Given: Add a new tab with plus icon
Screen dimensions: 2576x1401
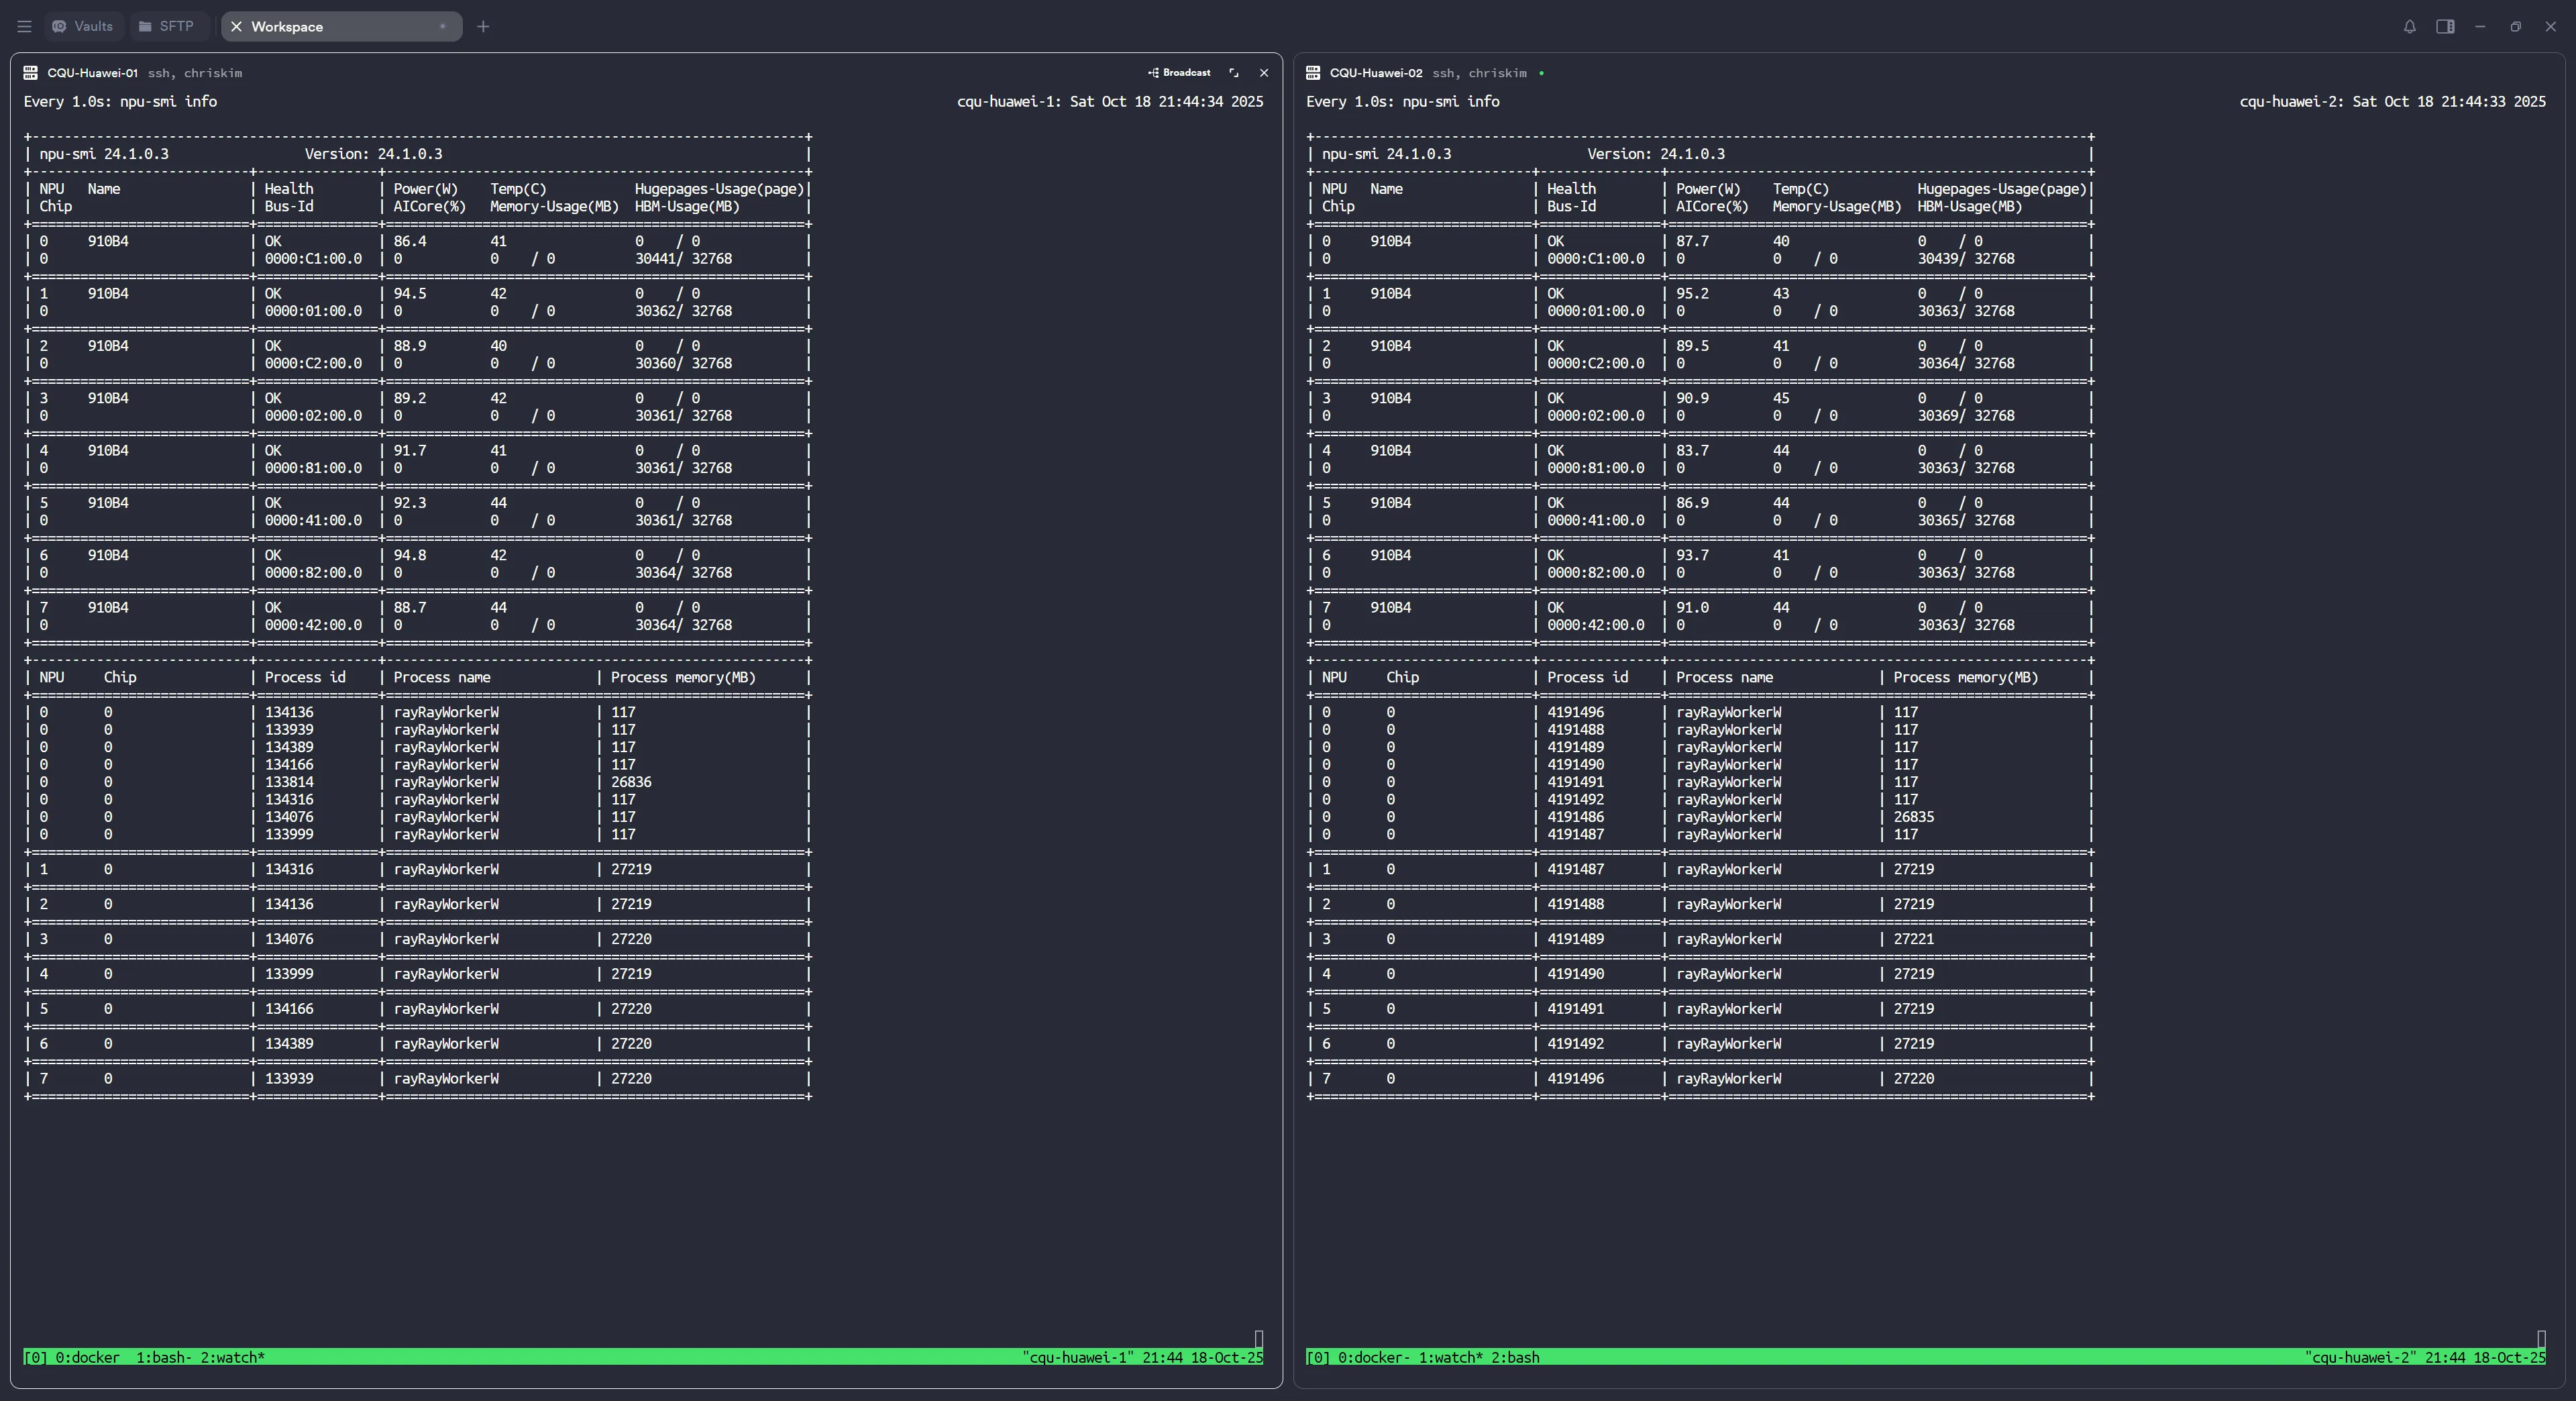Looking at the screenshot, I should tap(483, 27).
